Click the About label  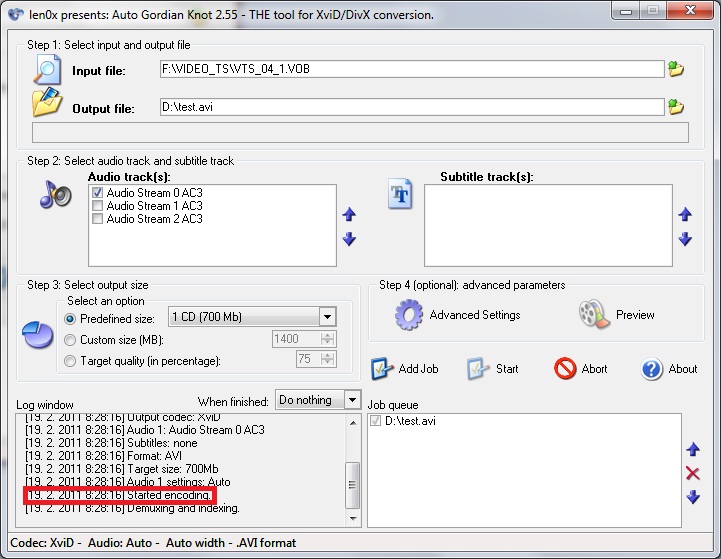click(x=683, y=369)
